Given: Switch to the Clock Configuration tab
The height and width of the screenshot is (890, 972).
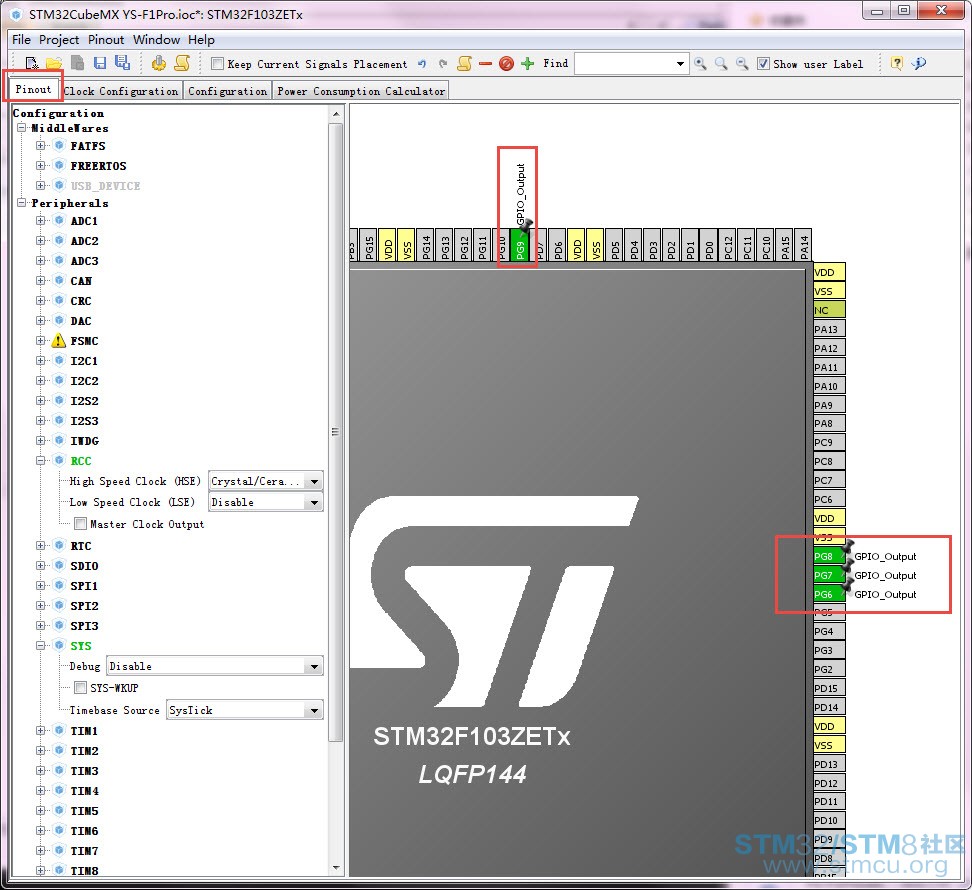Looking at the screenshot, I should 121,91.
